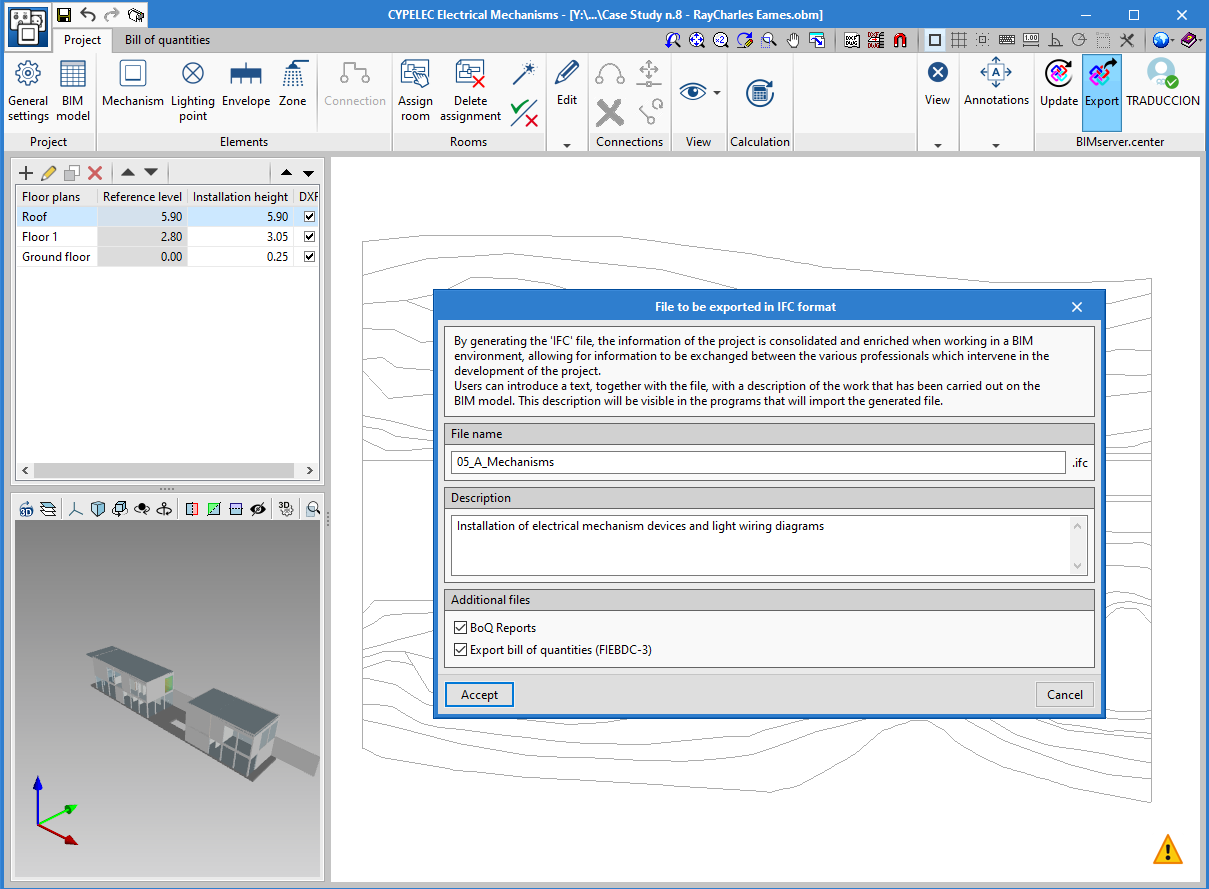Select the Floor 1 row

(x=168, y=237)
